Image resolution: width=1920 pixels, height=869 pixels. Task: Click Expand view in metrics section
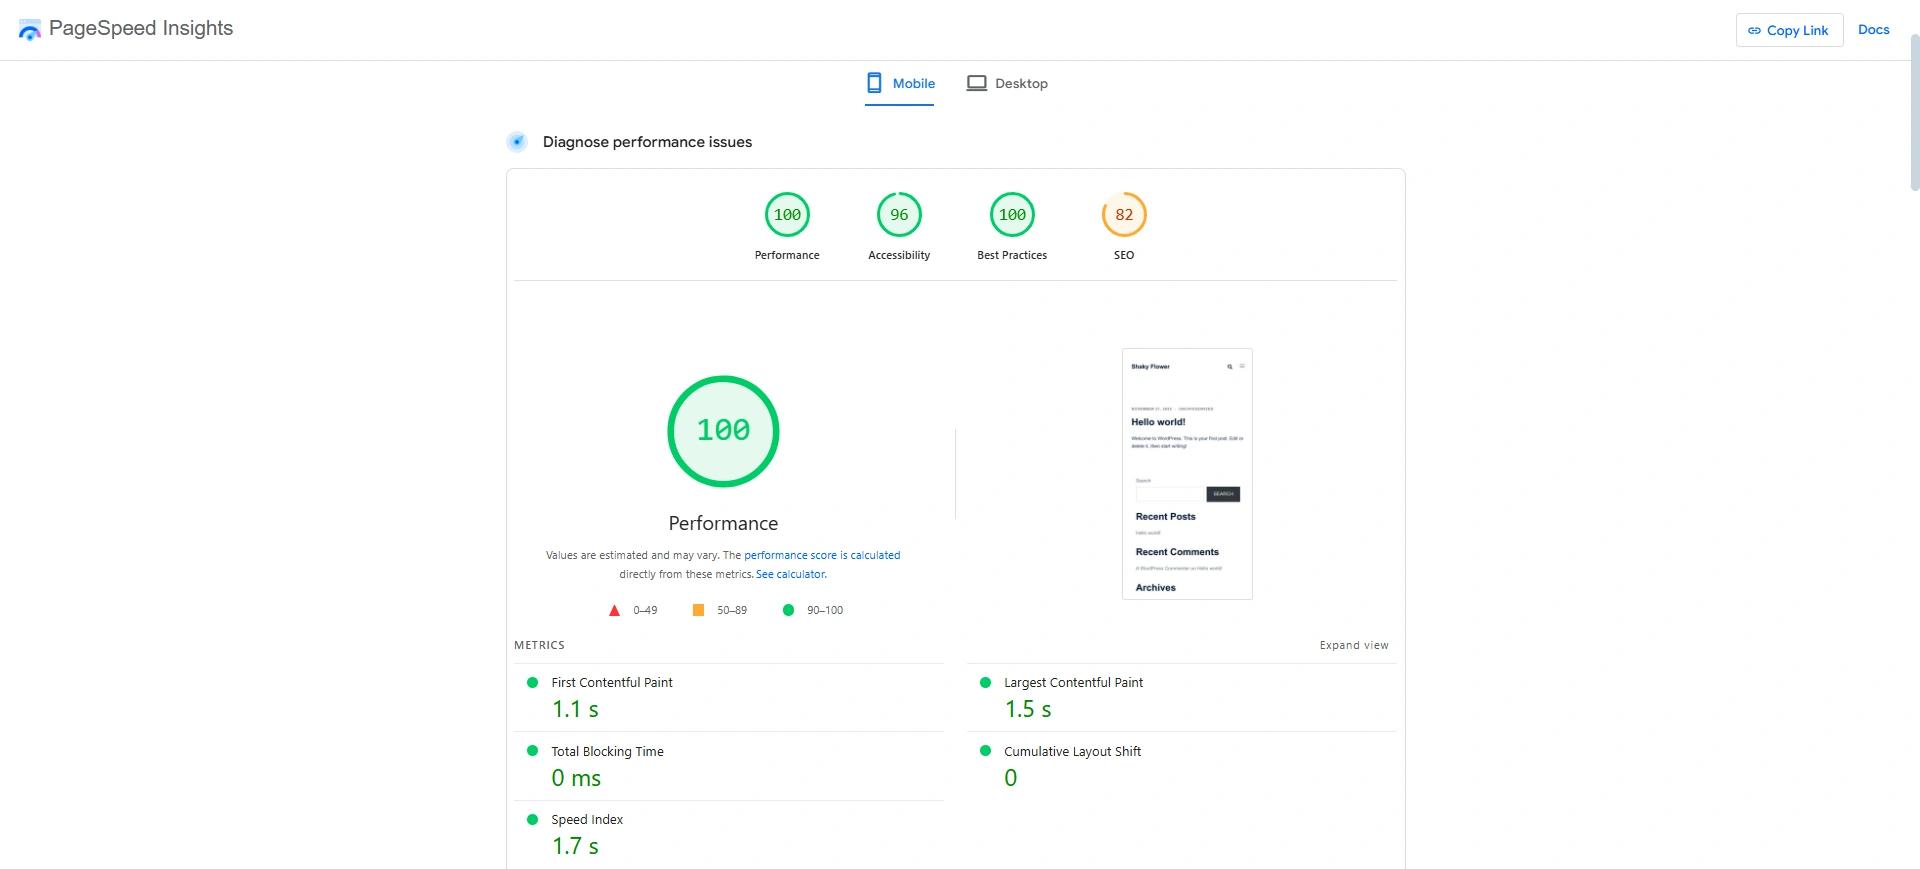click(1353, 645)
